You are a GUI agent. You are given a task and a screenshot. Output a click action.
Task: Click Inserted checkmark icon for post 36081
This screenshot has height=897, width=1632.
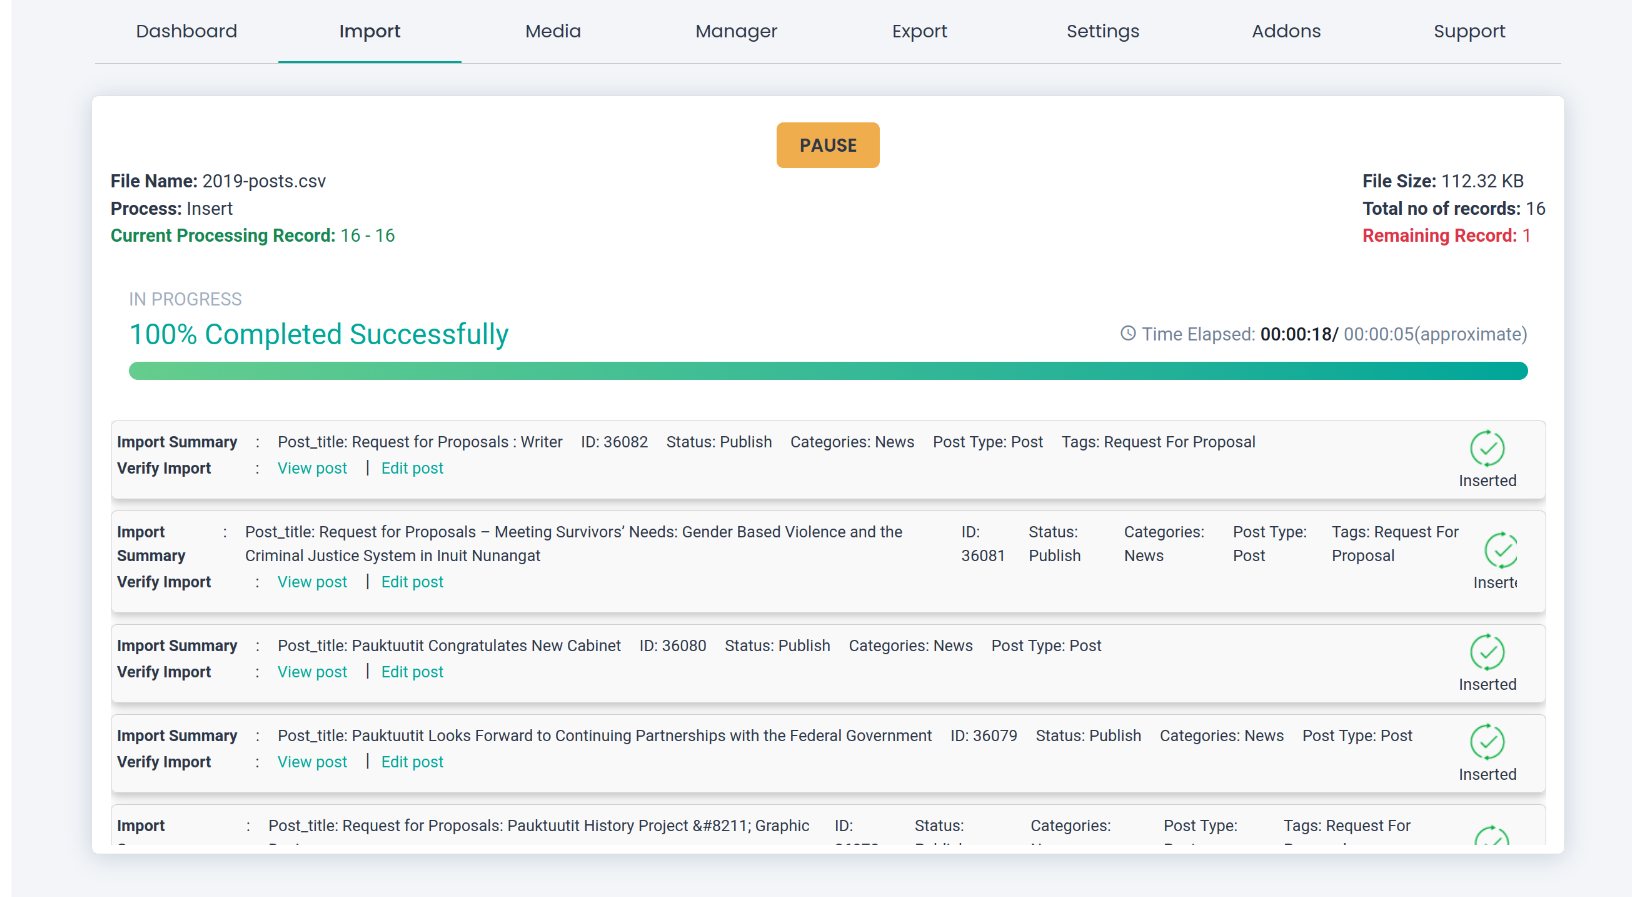[x=1500, y=550]
